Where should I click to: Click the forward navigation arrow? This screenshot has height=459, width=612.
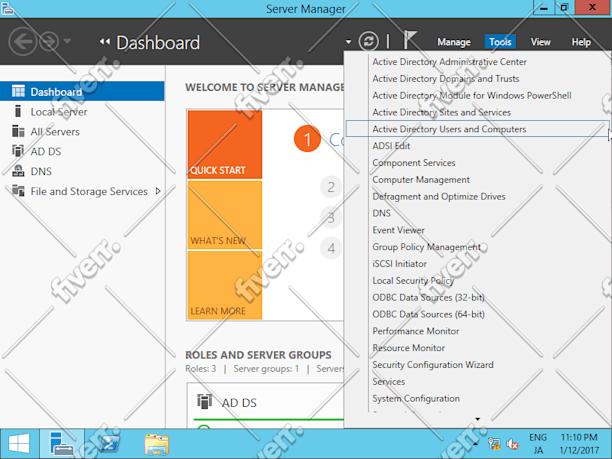point(49,41)
